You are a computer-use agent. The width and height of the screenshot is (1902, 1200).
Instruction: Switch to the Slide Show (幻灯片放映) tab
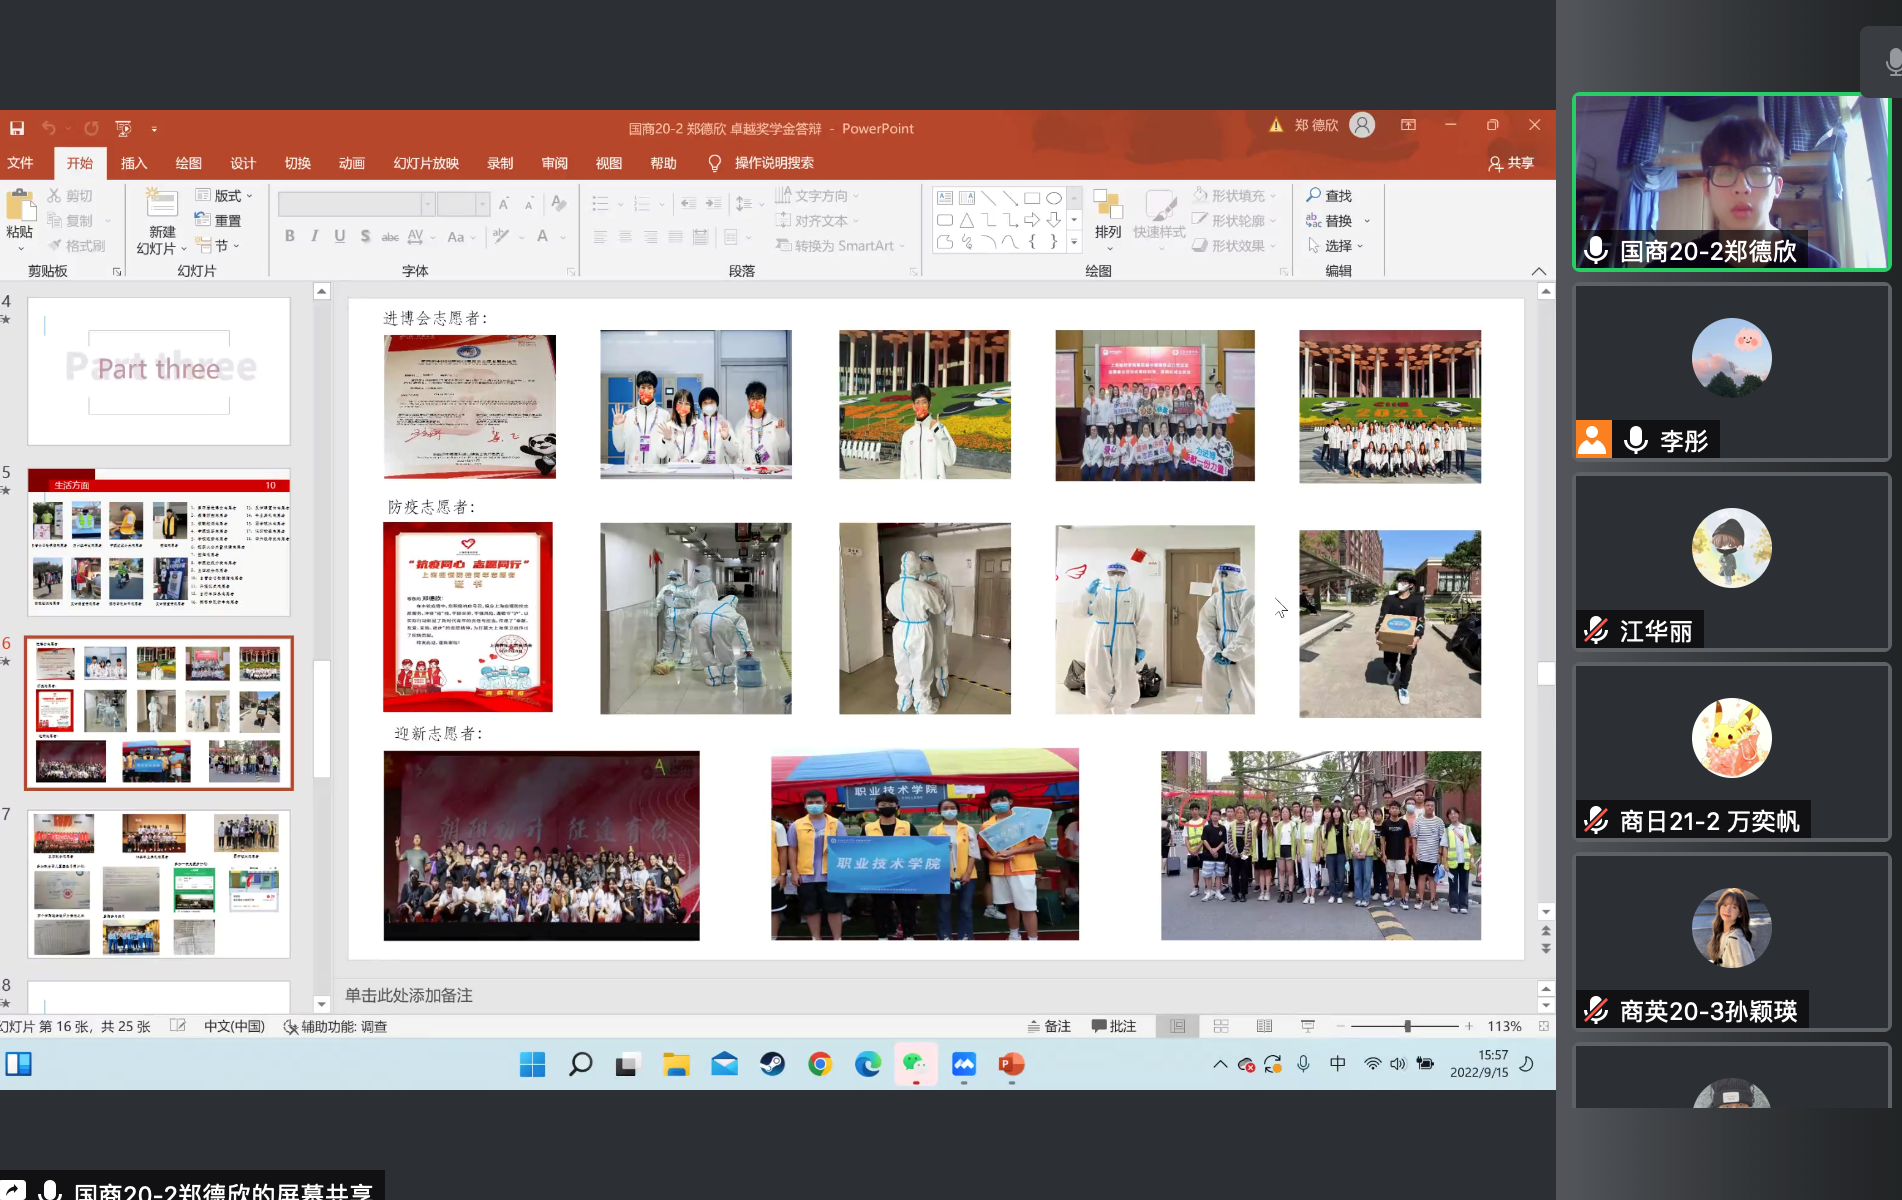tap(426, 163)
